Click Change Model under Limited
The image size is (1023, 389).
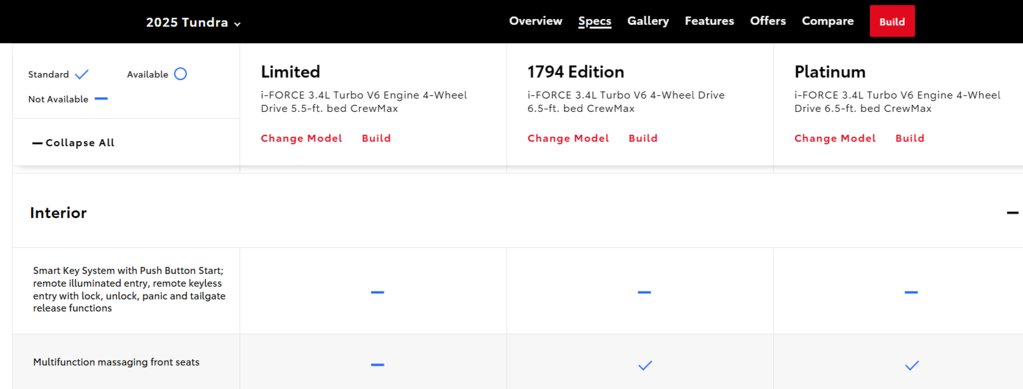301,138
